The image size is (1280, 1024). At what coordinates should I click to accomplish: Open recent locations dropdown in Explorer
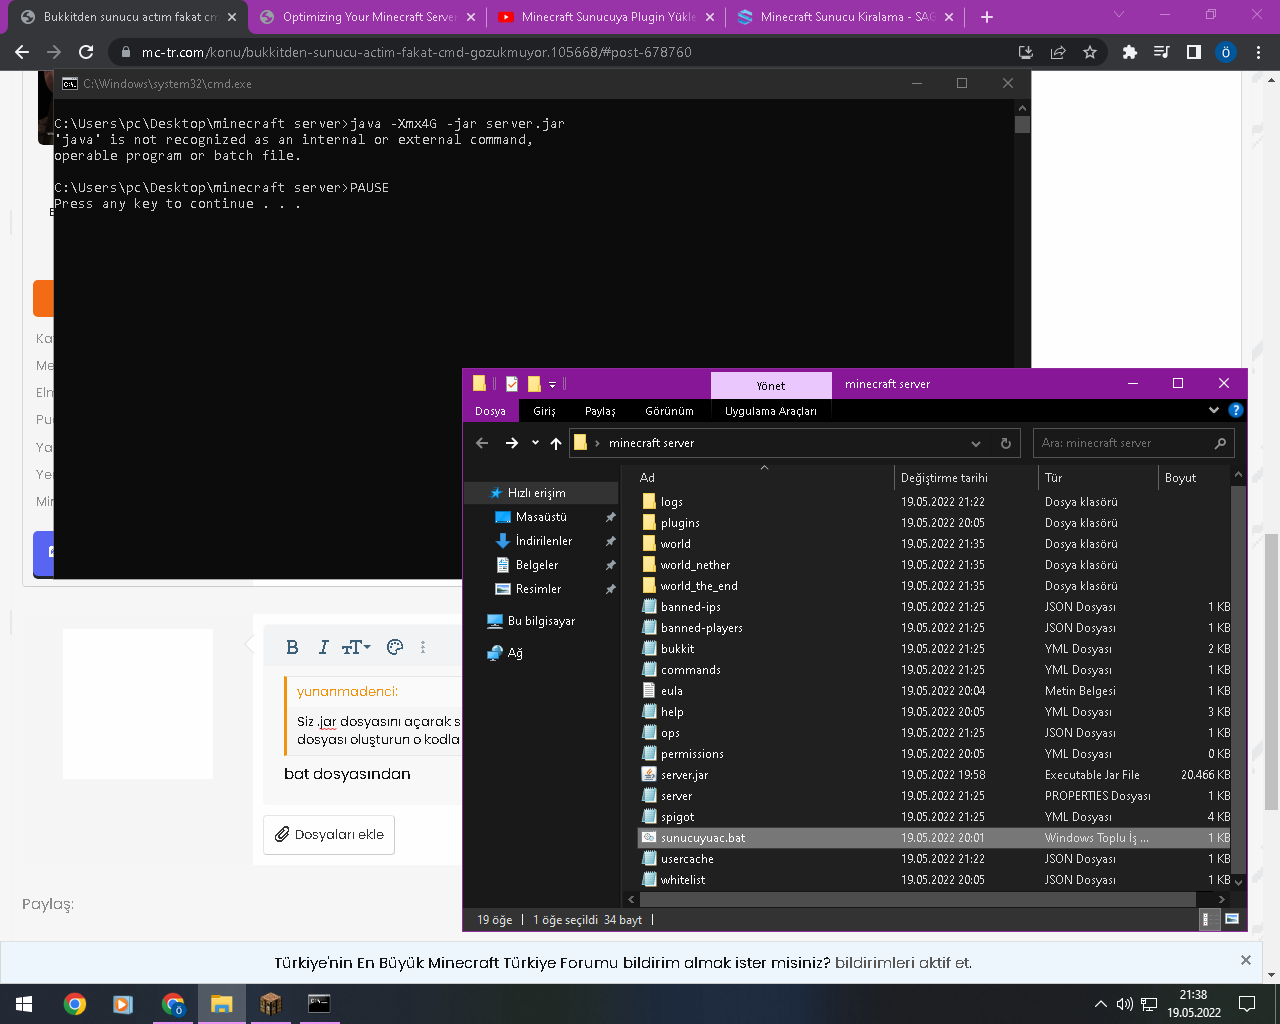click(x=535, y=443)
